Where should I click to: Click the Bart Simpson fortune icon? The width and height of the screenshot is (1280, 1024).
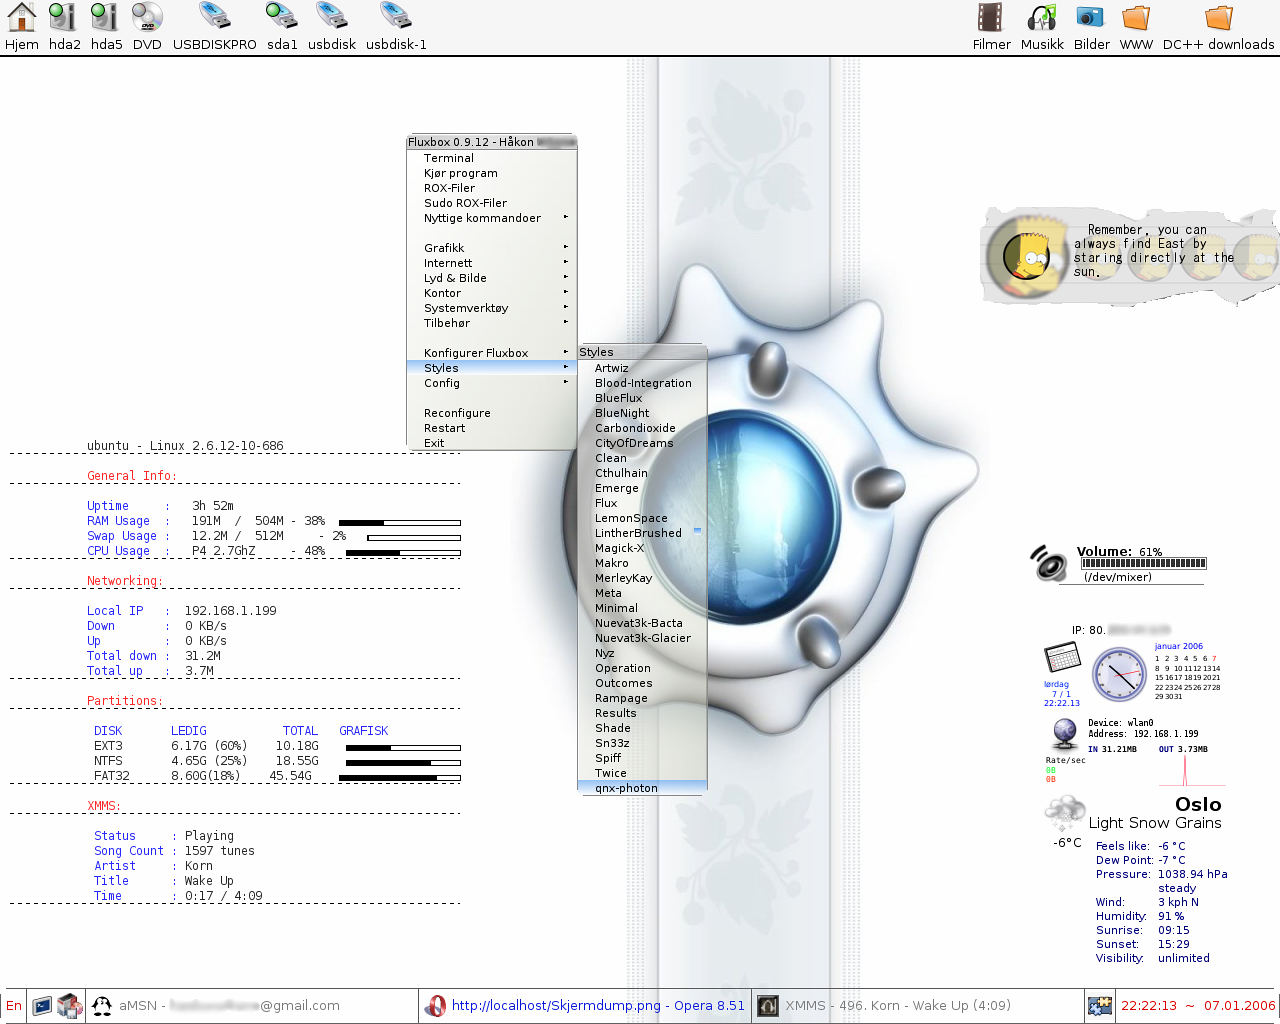click(1026, 256)
